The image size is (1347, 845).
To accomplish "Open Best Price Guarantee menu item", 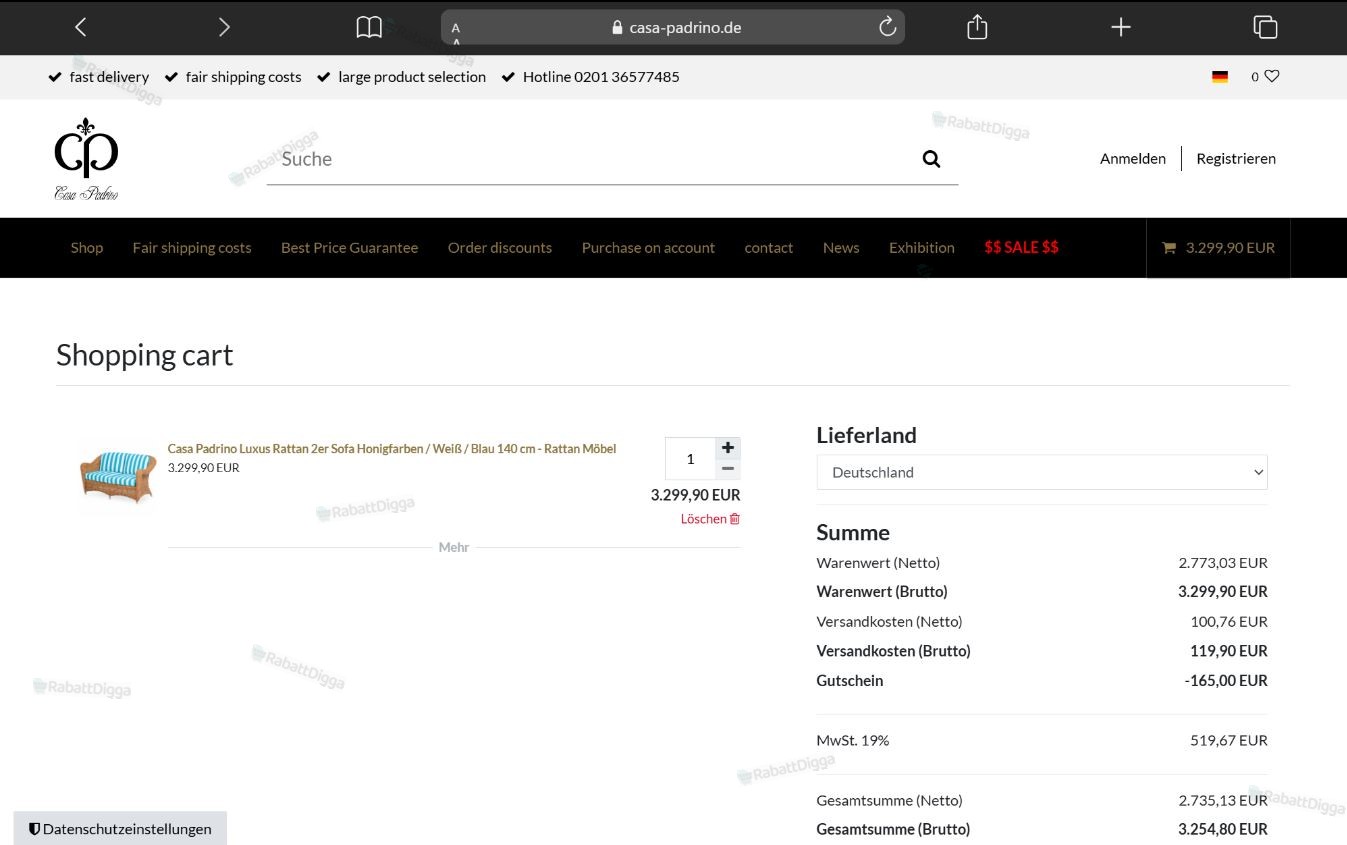I will point(349,248).
